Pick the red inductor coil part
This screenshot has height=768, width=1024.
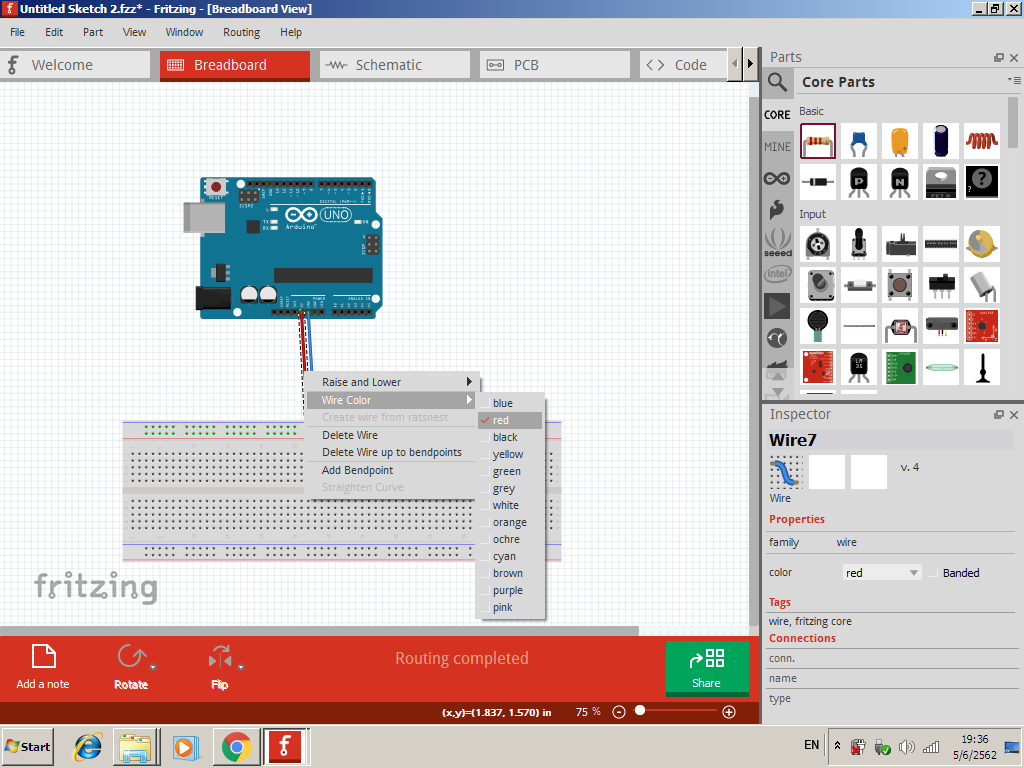[982, 141]
